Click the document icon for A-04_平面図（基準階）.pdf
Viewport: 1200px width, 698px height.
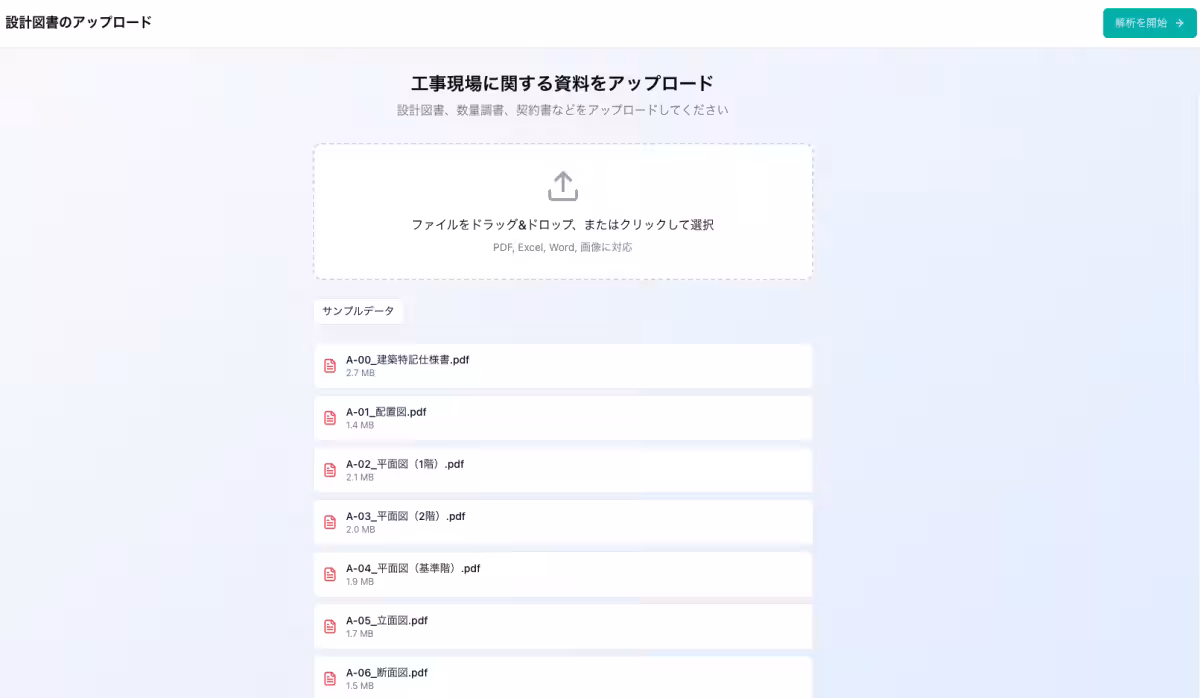(329, 574)
